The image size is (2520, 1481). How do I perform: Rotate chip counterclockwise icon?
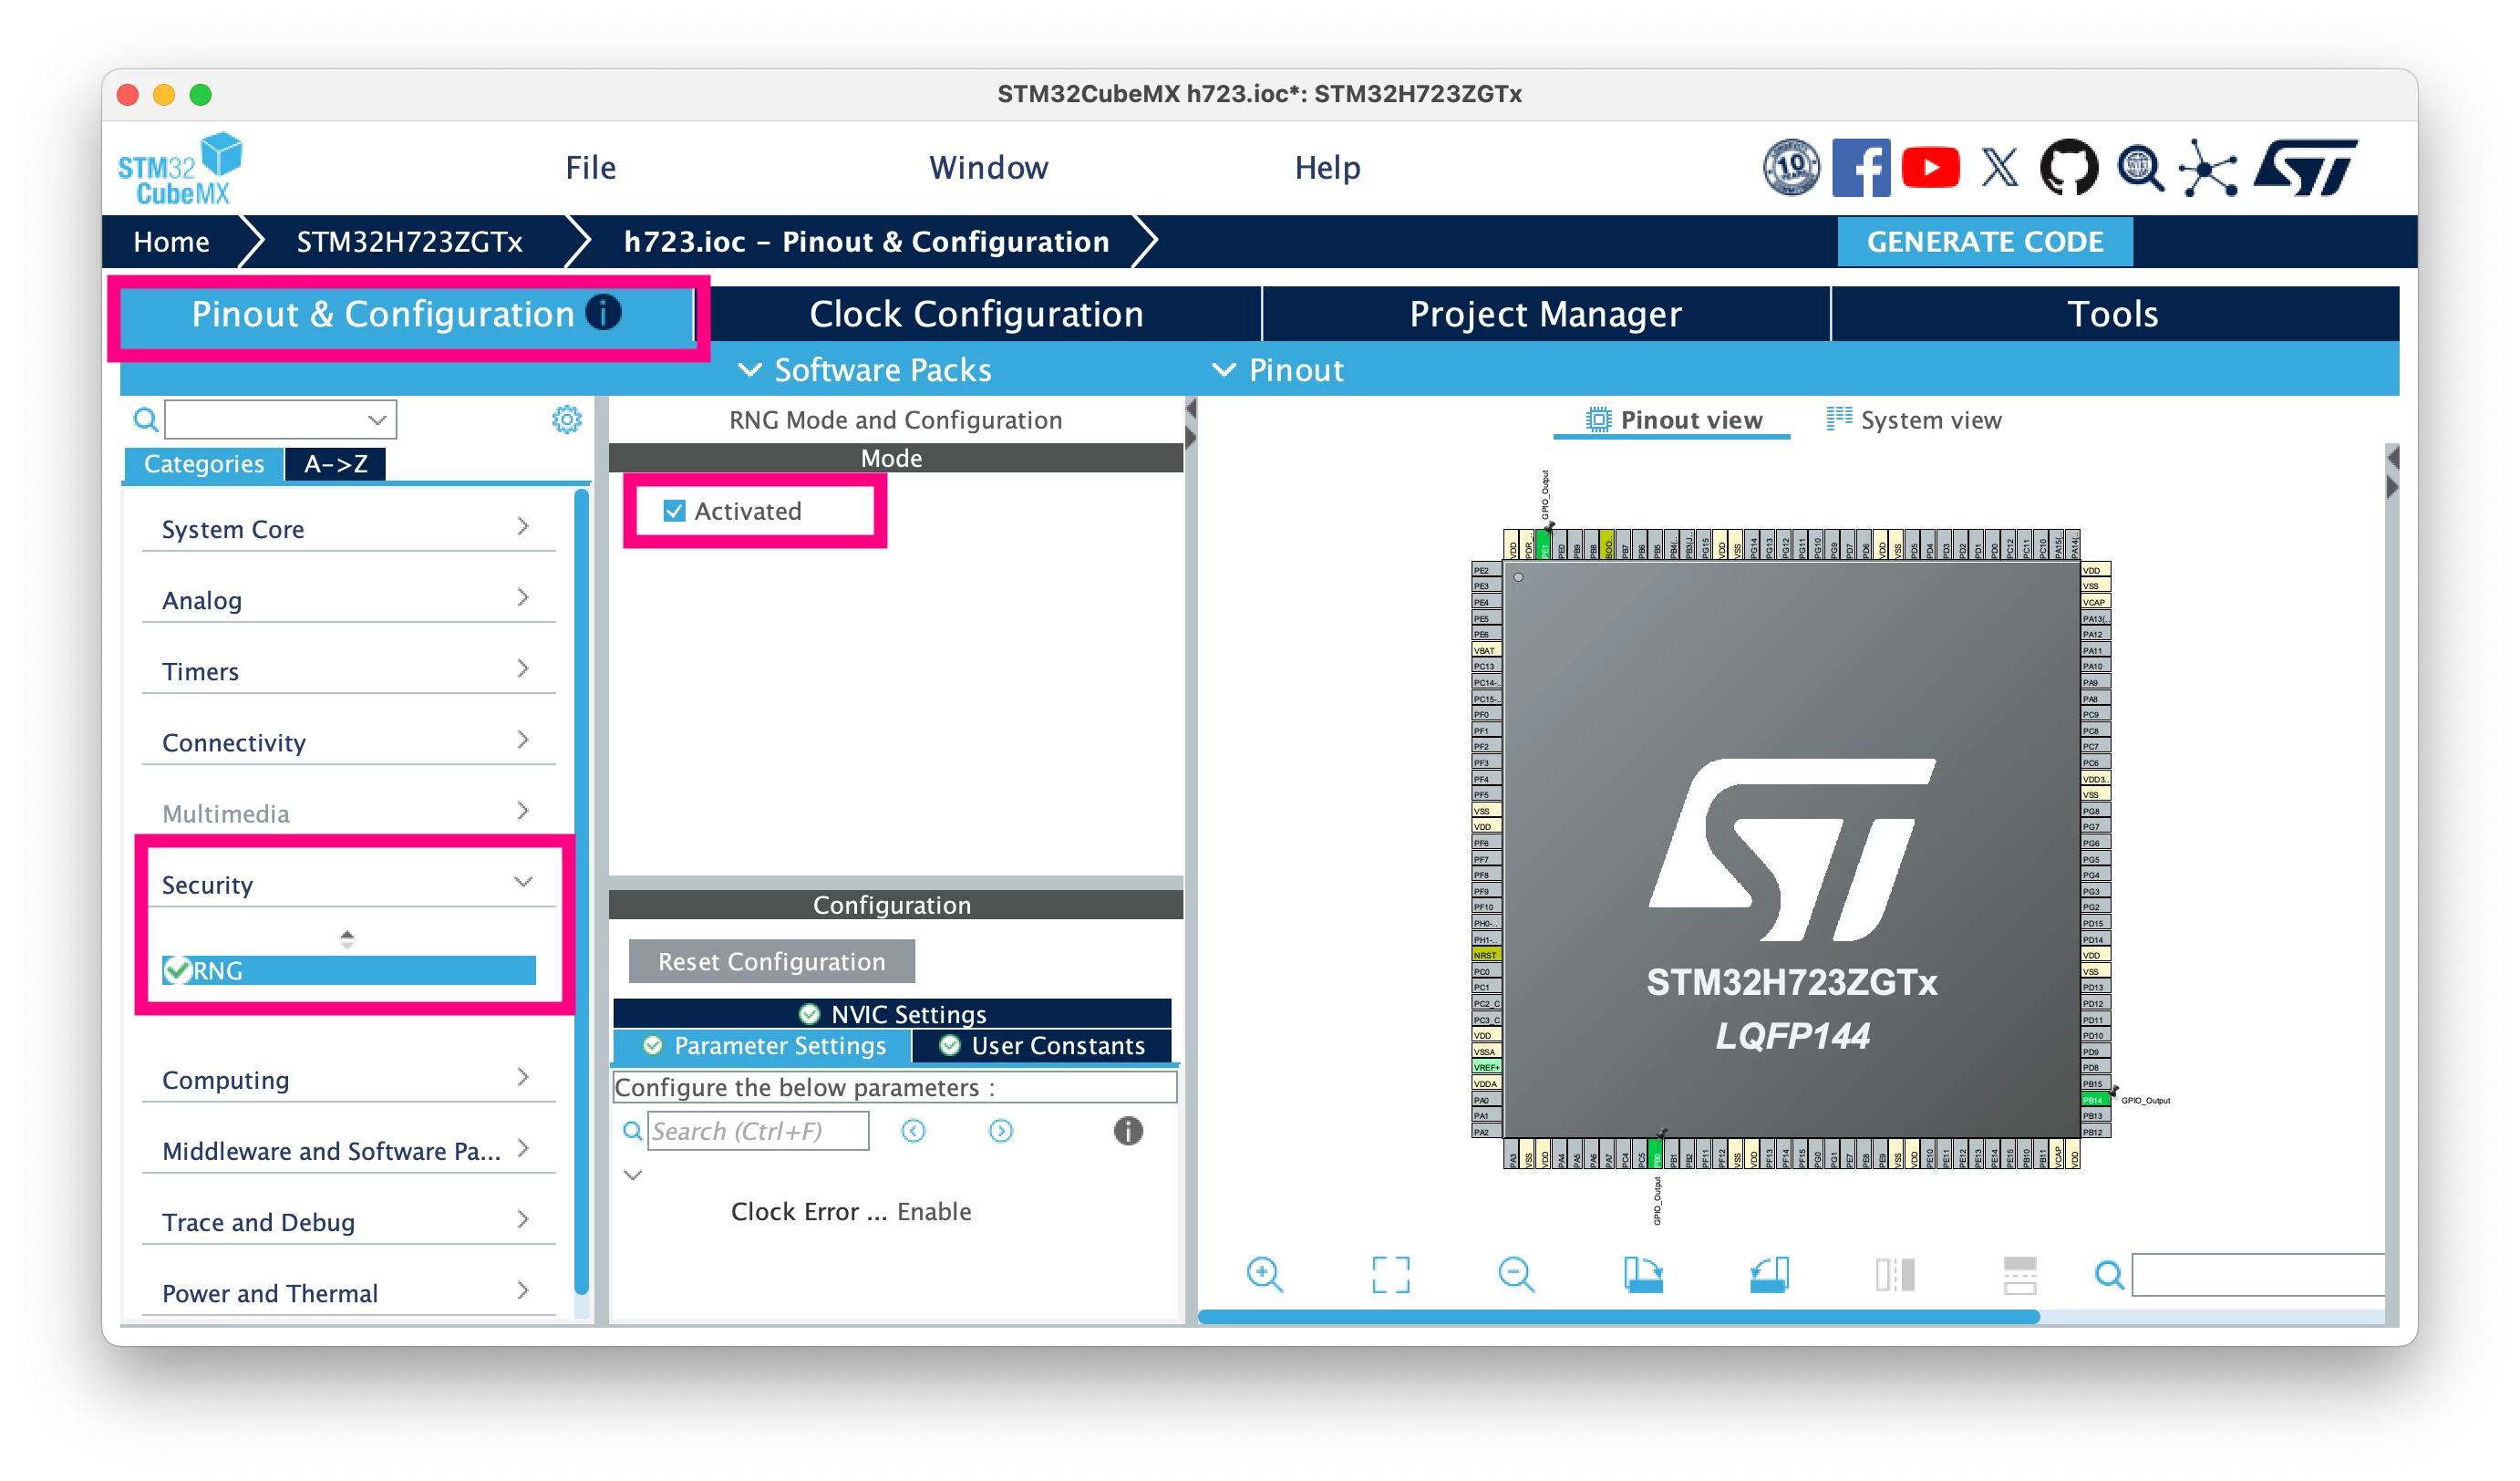click(1768, 1274)
